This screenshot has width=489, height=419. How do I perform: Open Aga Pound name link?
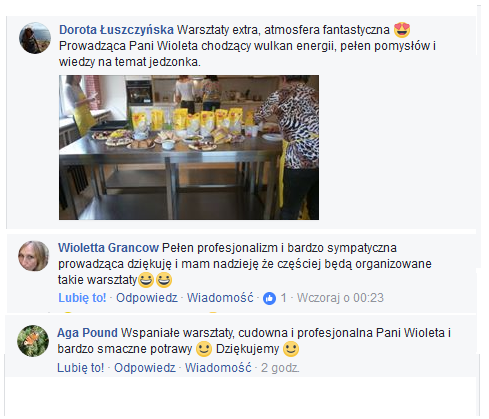click(87, 333)
